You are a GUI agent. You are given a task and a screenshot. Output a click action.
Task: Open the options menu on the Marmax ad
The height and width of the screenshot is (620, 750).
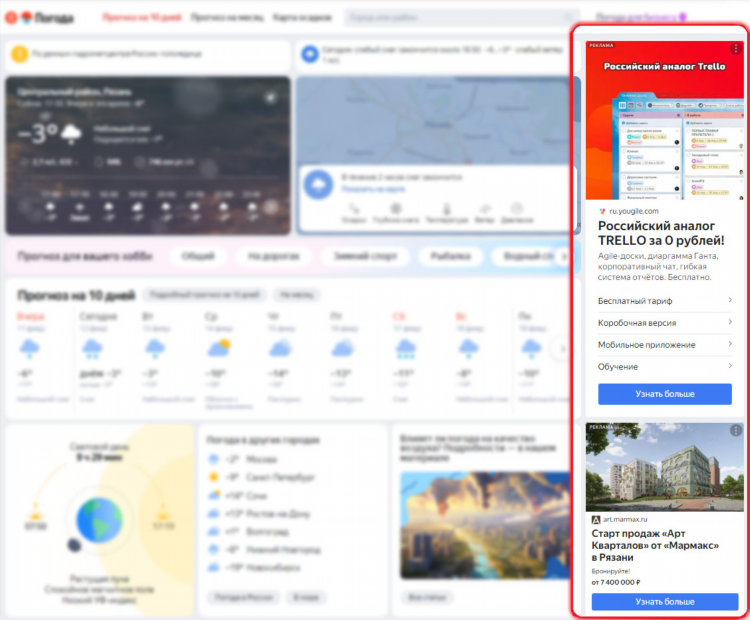pos(736,431)
